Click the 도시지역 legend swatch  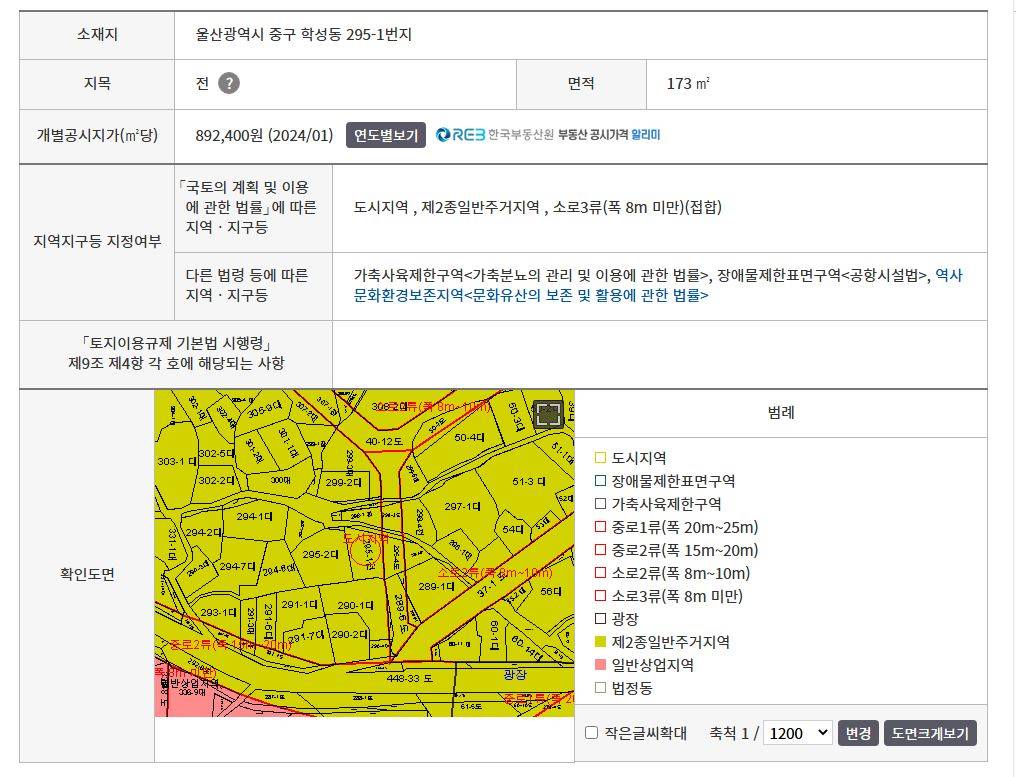600,458
